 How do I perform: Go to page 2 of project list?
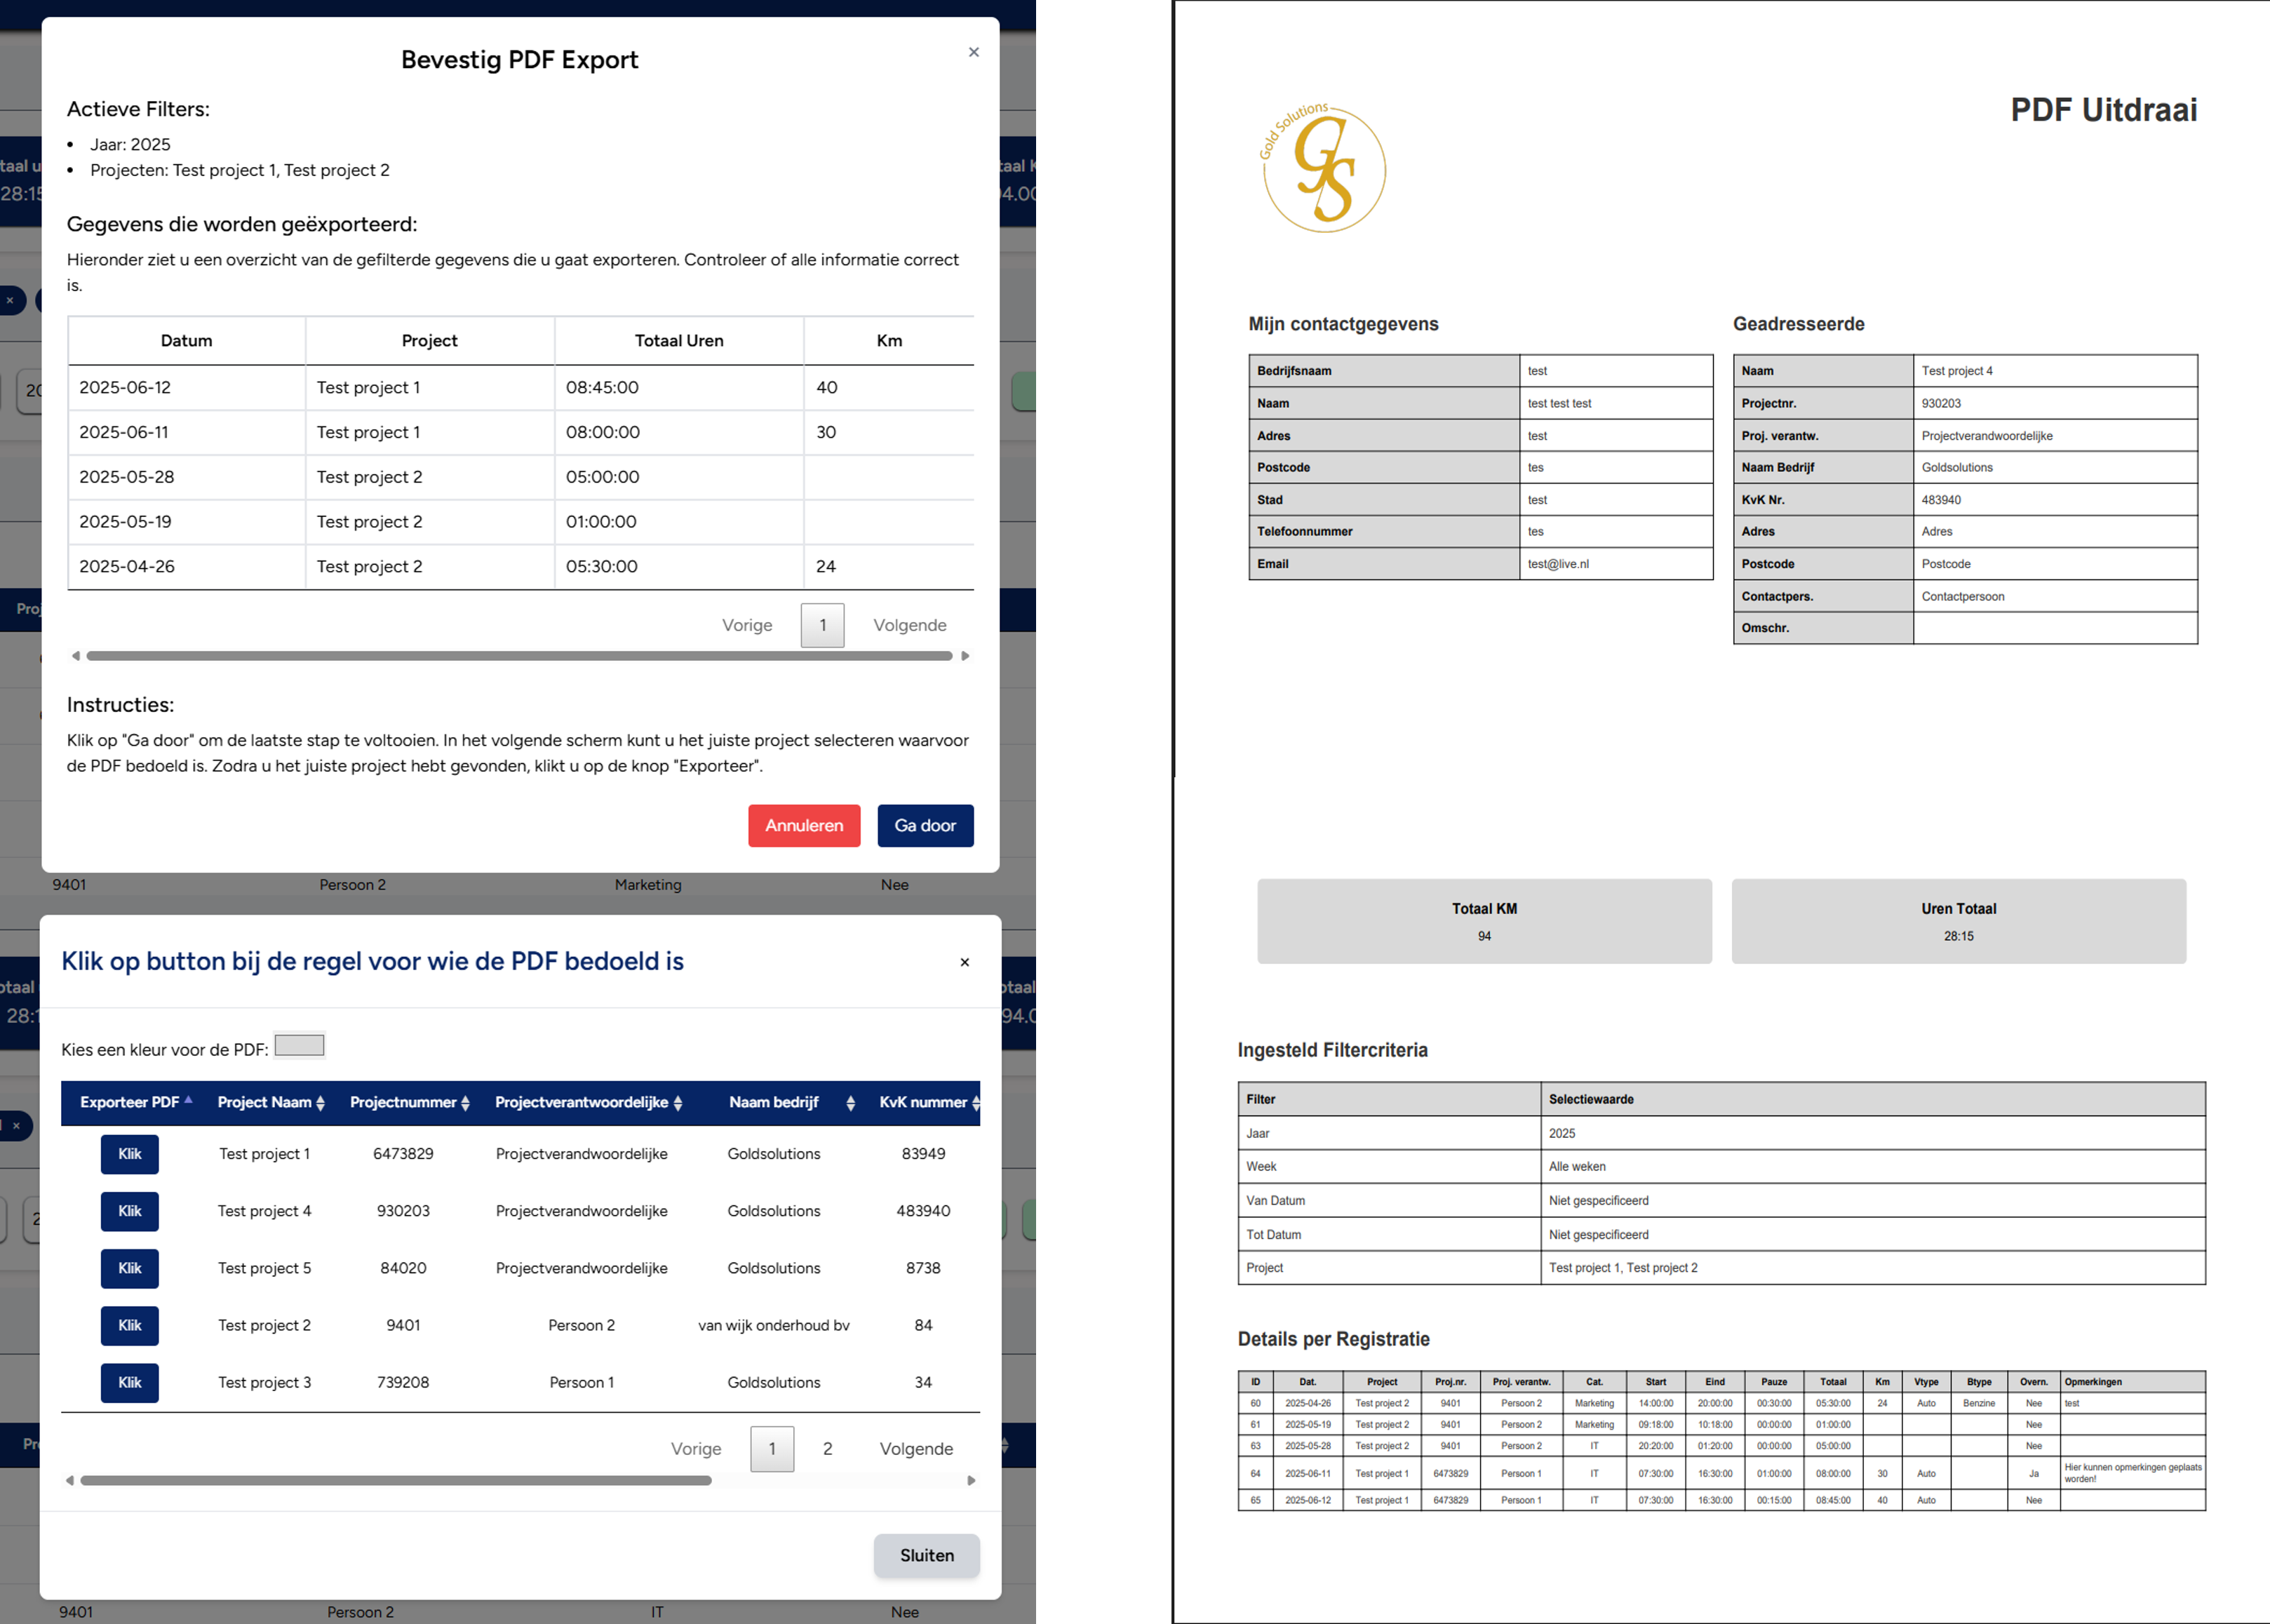(x=828, y=1449)
